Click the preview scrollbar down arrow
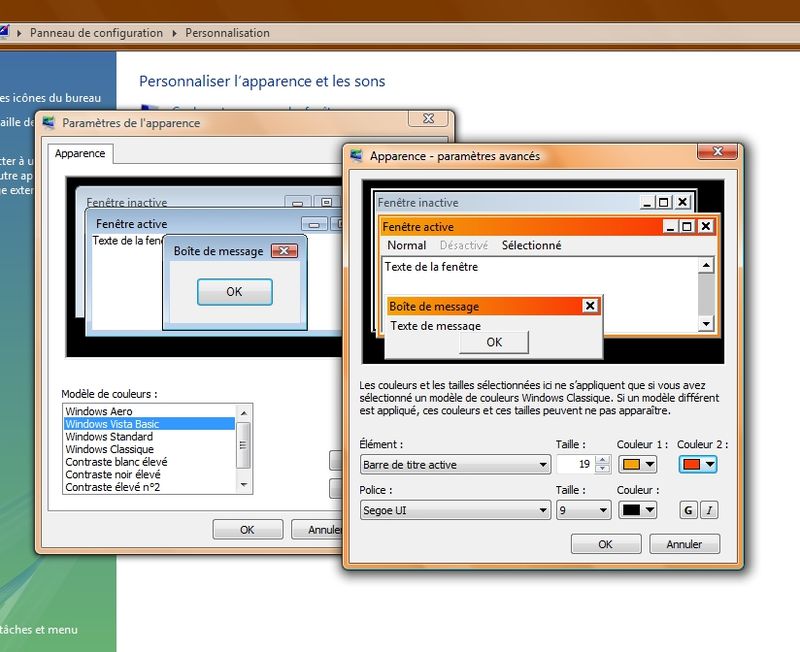 pyautogui.click(x=706, y=323)
